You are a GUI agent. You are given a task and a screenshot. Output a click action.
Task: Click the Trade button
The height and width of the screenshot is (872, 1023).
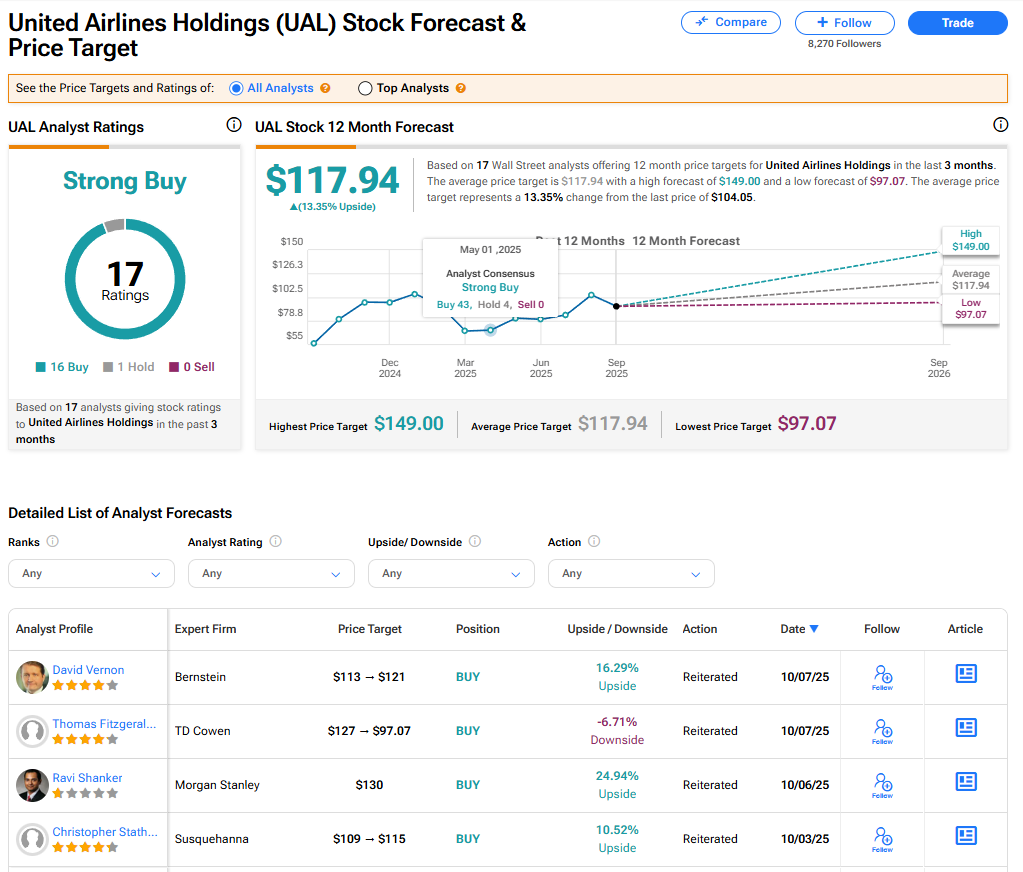point(957,23)
